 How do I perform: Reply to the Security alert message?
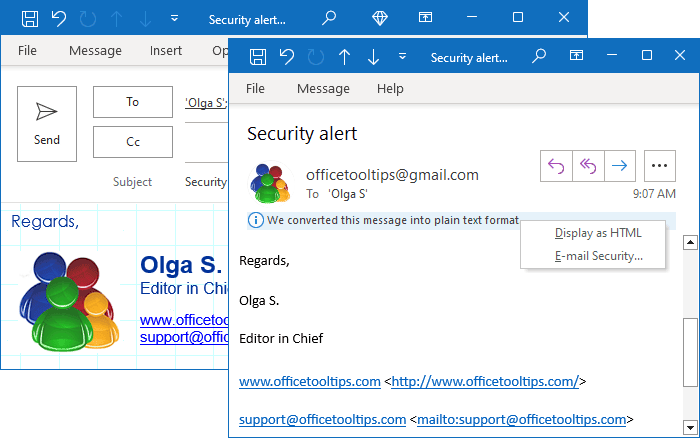point(556,166)
